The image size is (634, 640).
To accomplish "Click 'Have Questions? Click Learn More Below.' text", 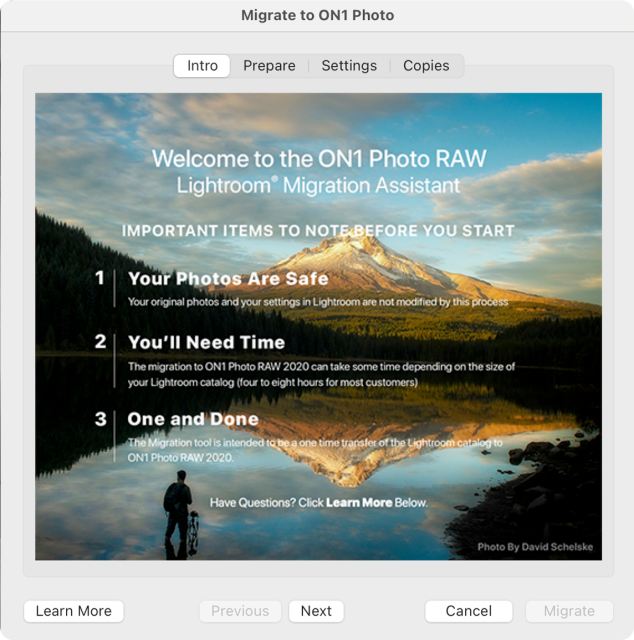I will tap(318, 502).
